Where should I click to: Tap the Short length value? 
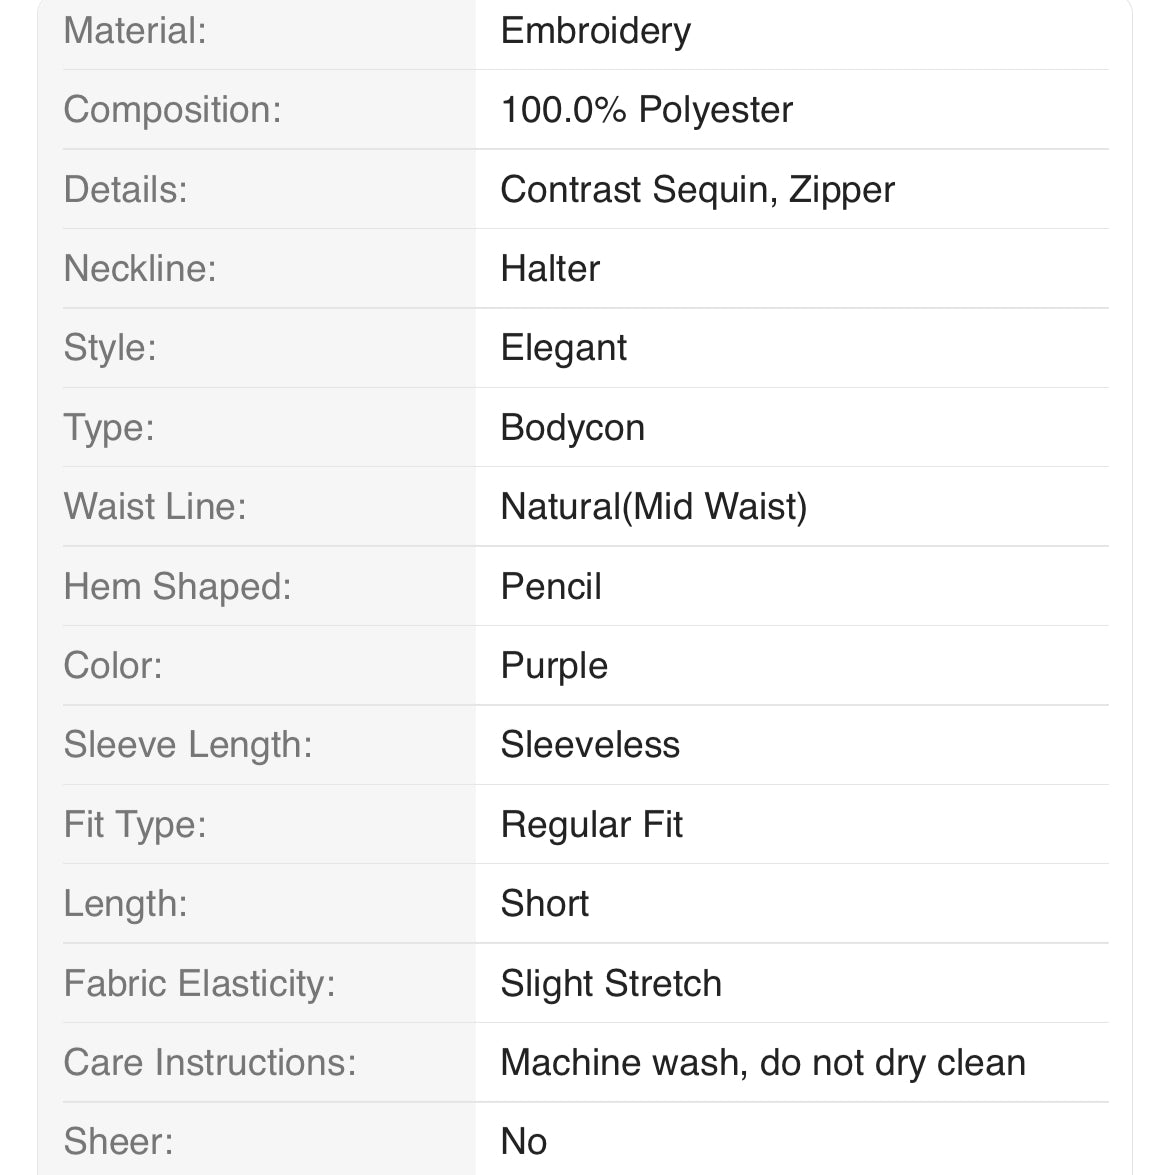[x=544, y=904]
